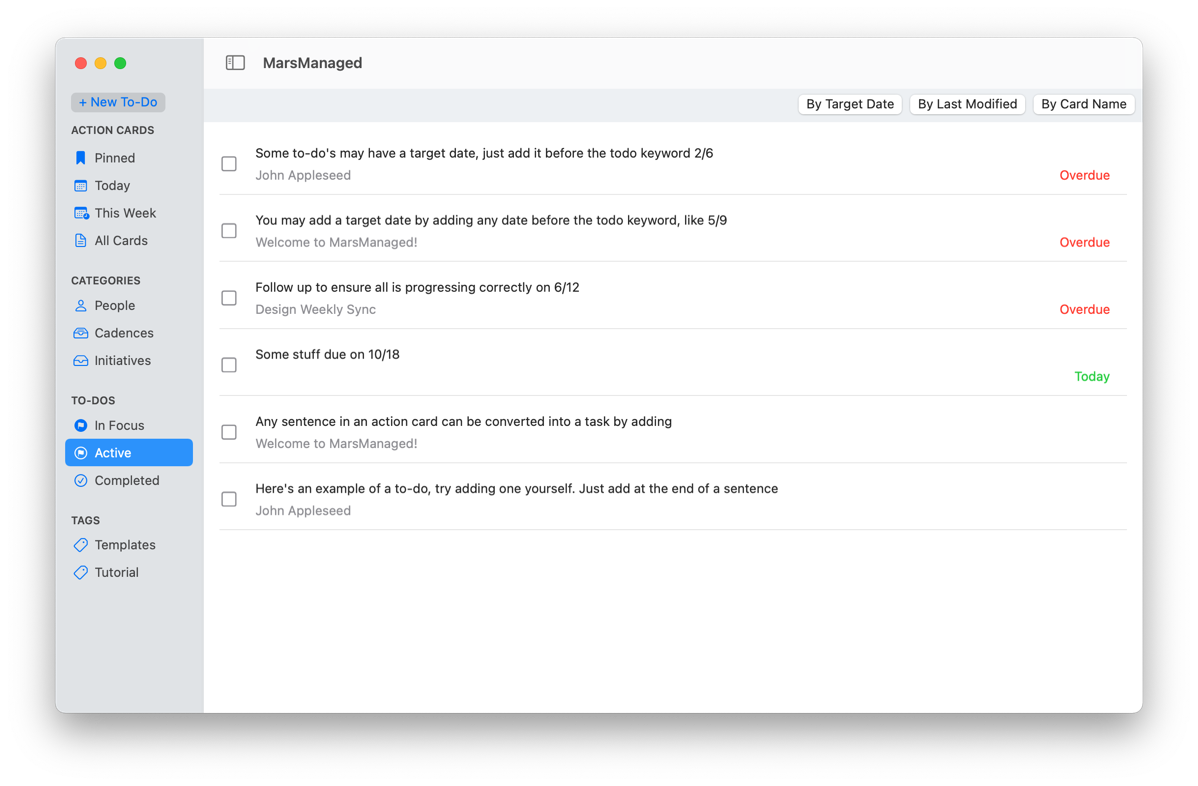Screen dimensions: 1198x786
Task: Mark 'Follow up to ensure' to-do complete
Action: [229, 298]
